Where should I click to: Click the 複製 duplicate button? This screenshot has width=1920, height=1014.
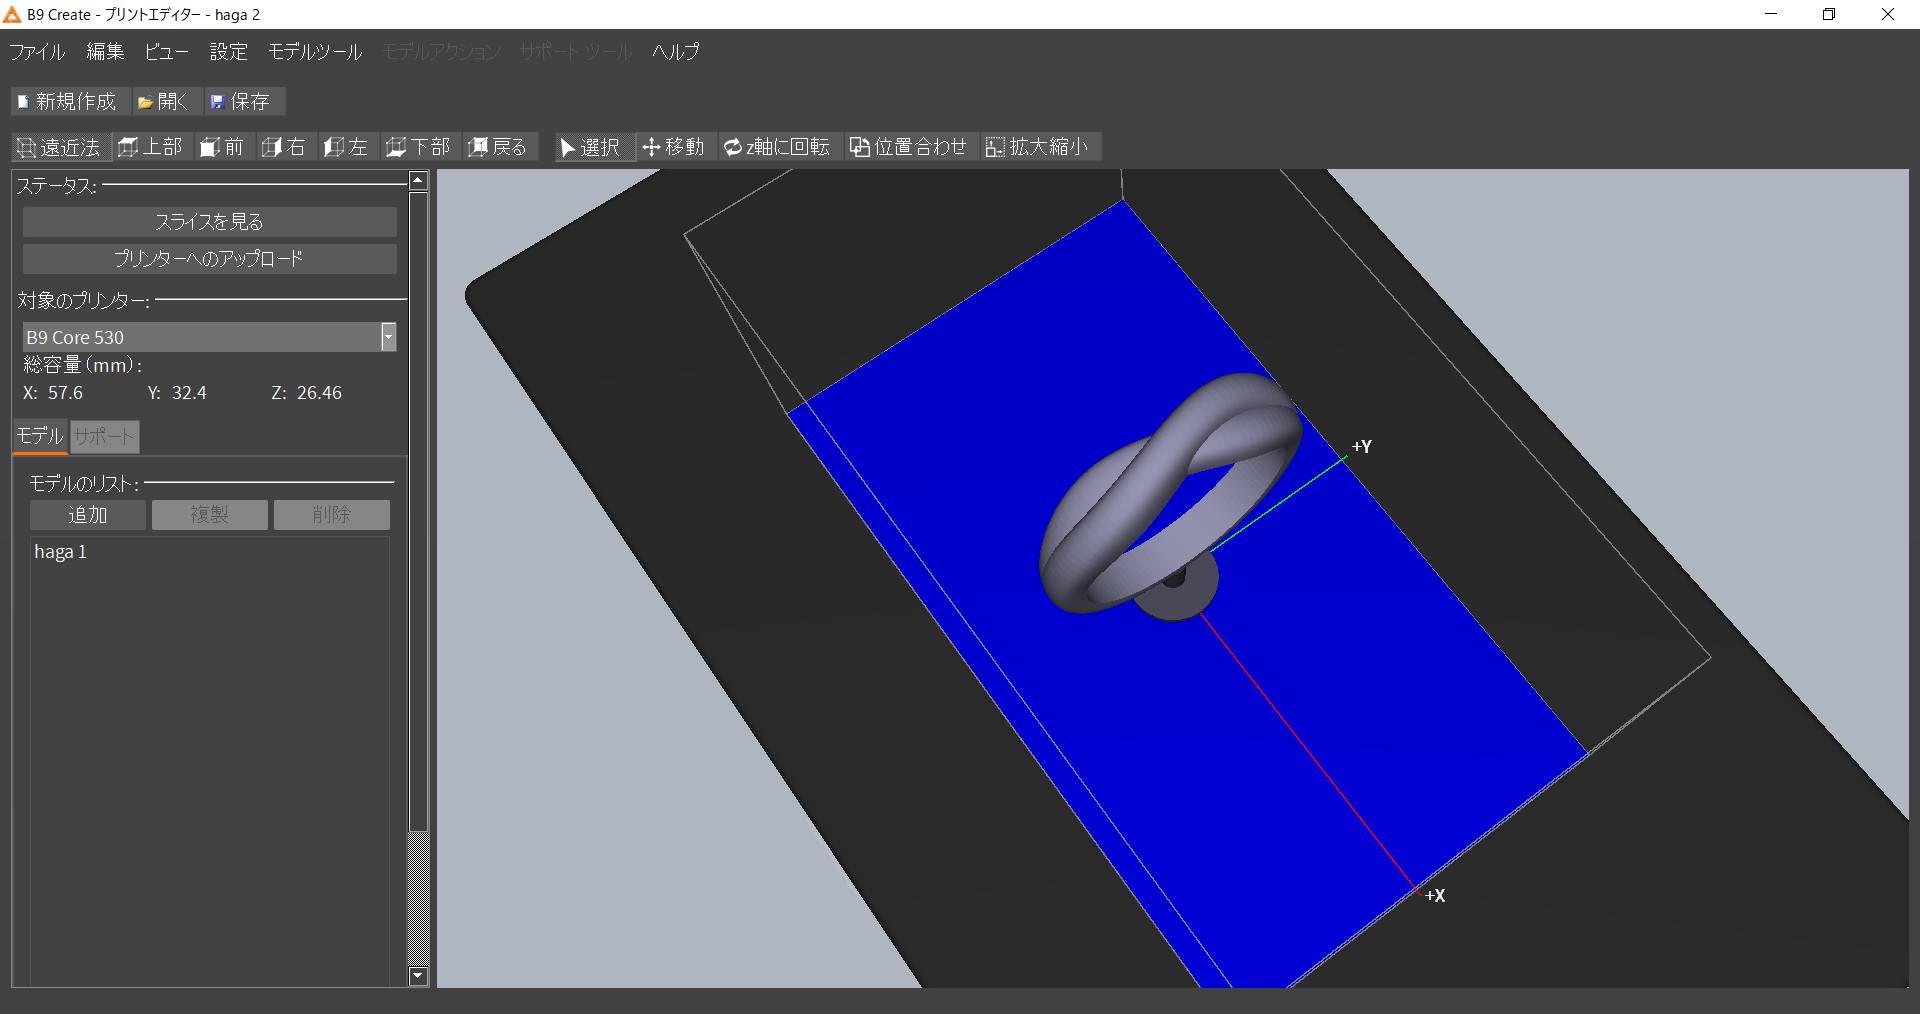[210, 515]
